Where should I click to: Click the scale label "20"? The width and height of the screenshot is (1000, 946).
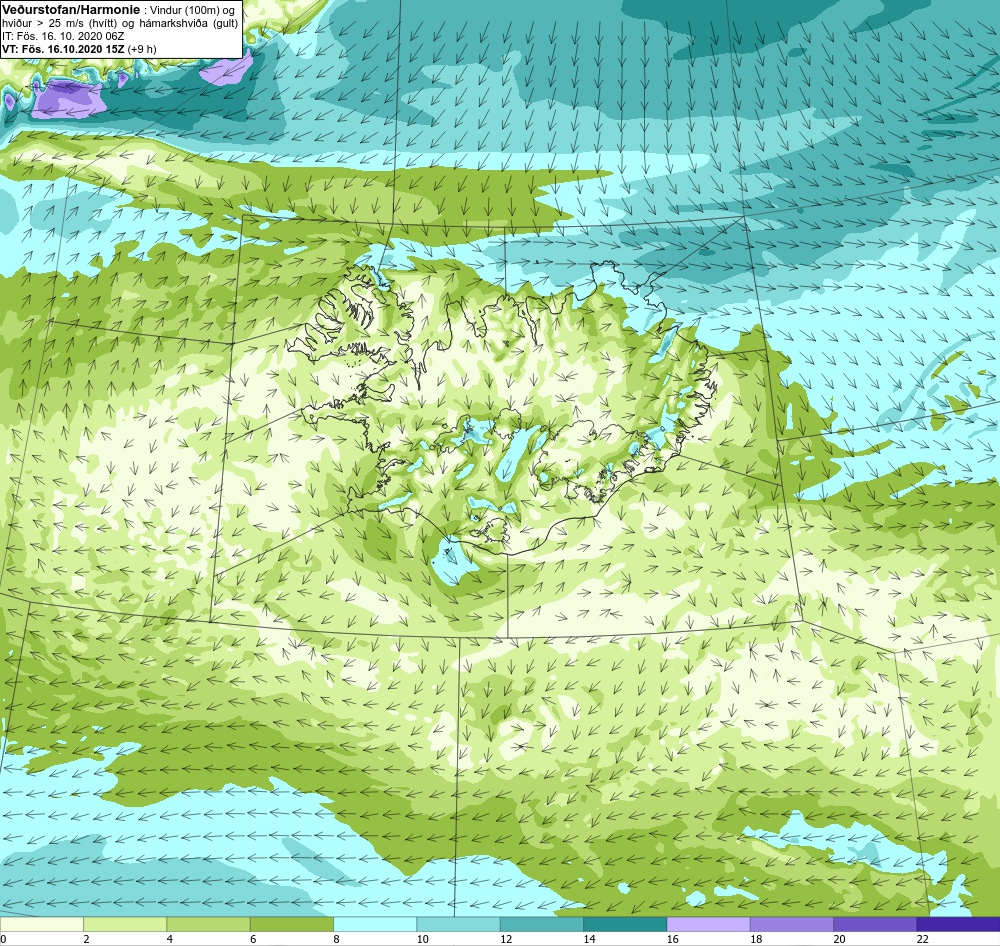click(x=839, y=939)
